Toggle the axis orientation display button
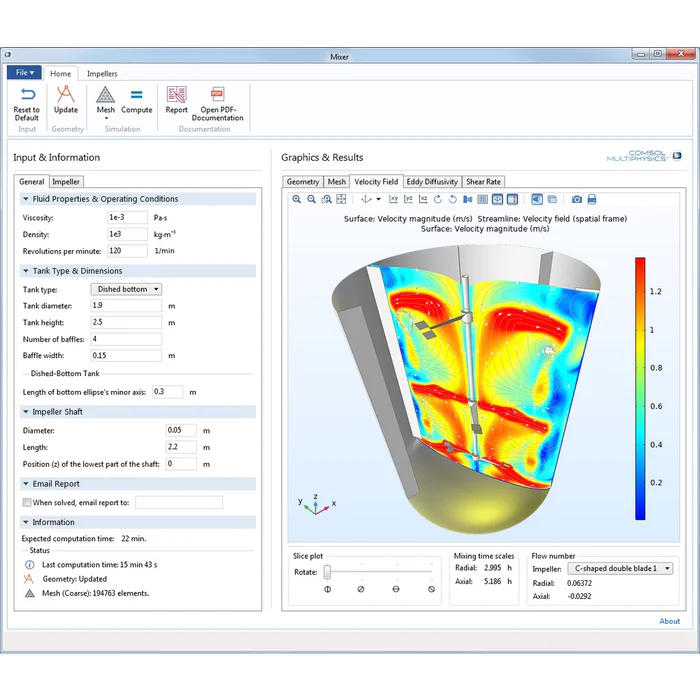The height and width of the screenshot is (700, 700). [x=497, y=200]
